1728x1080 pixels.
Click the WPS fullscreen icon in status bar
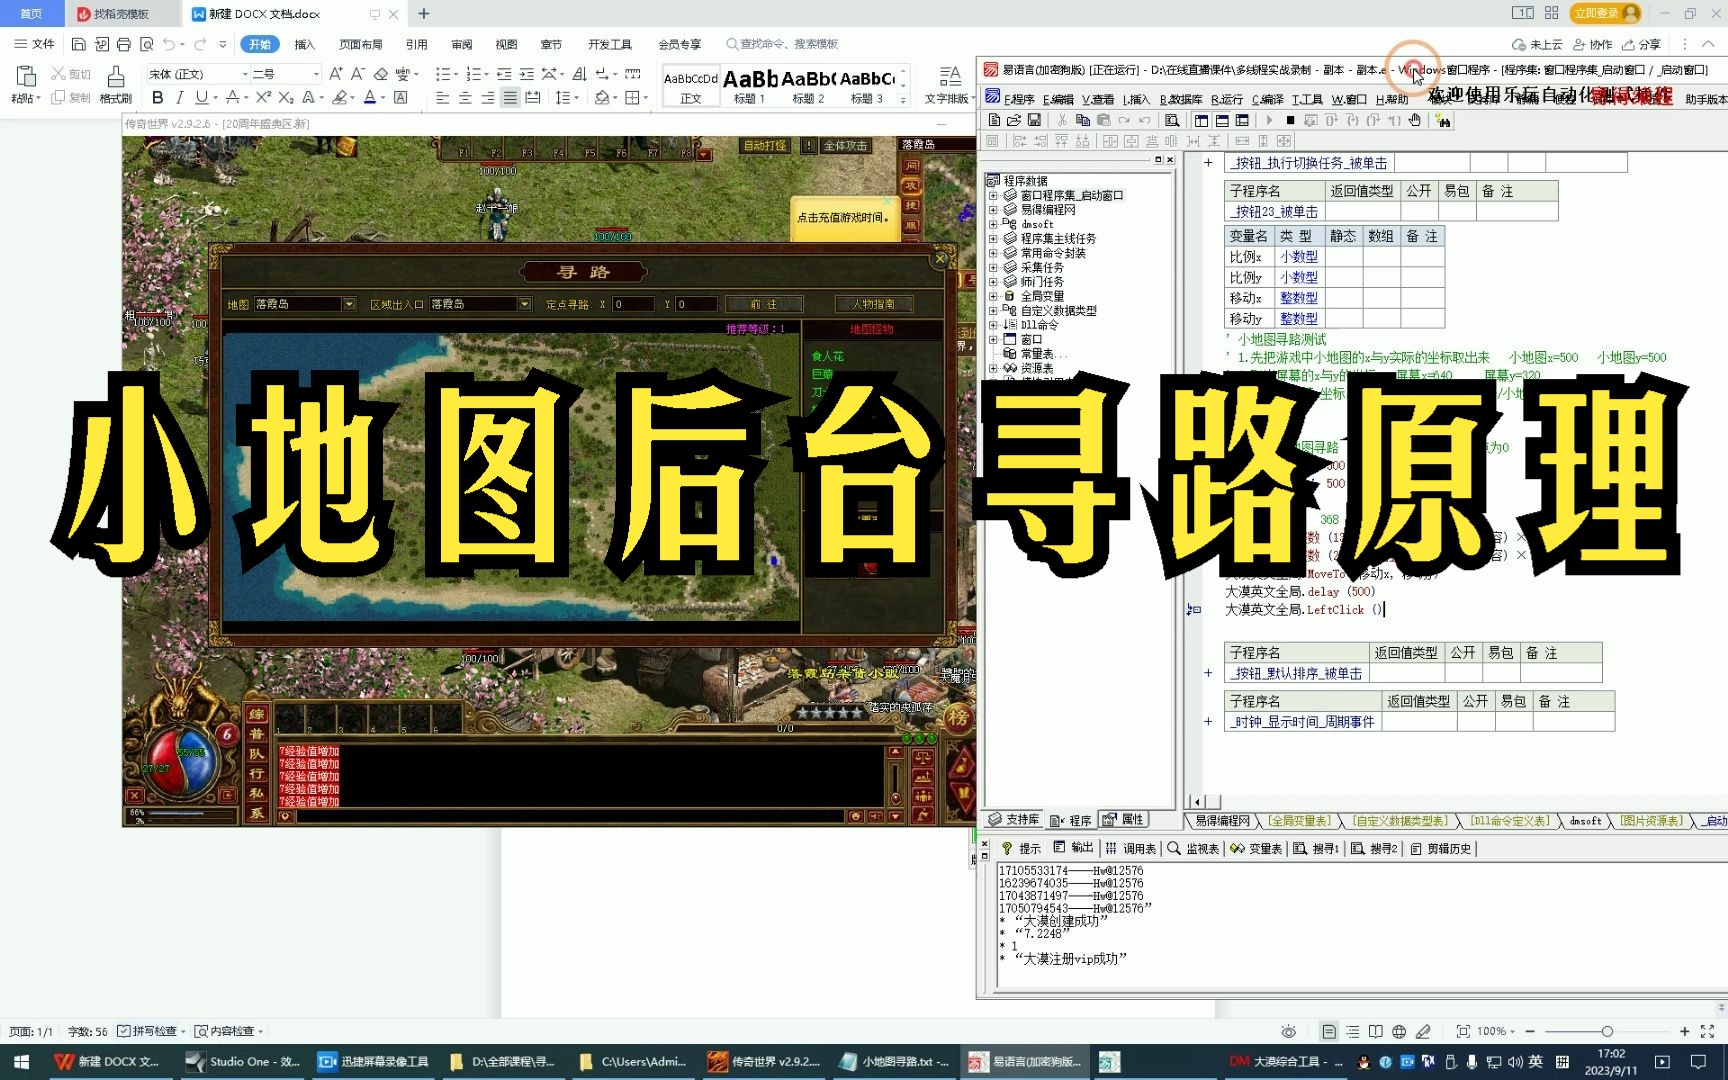tap(1707, 1031)
